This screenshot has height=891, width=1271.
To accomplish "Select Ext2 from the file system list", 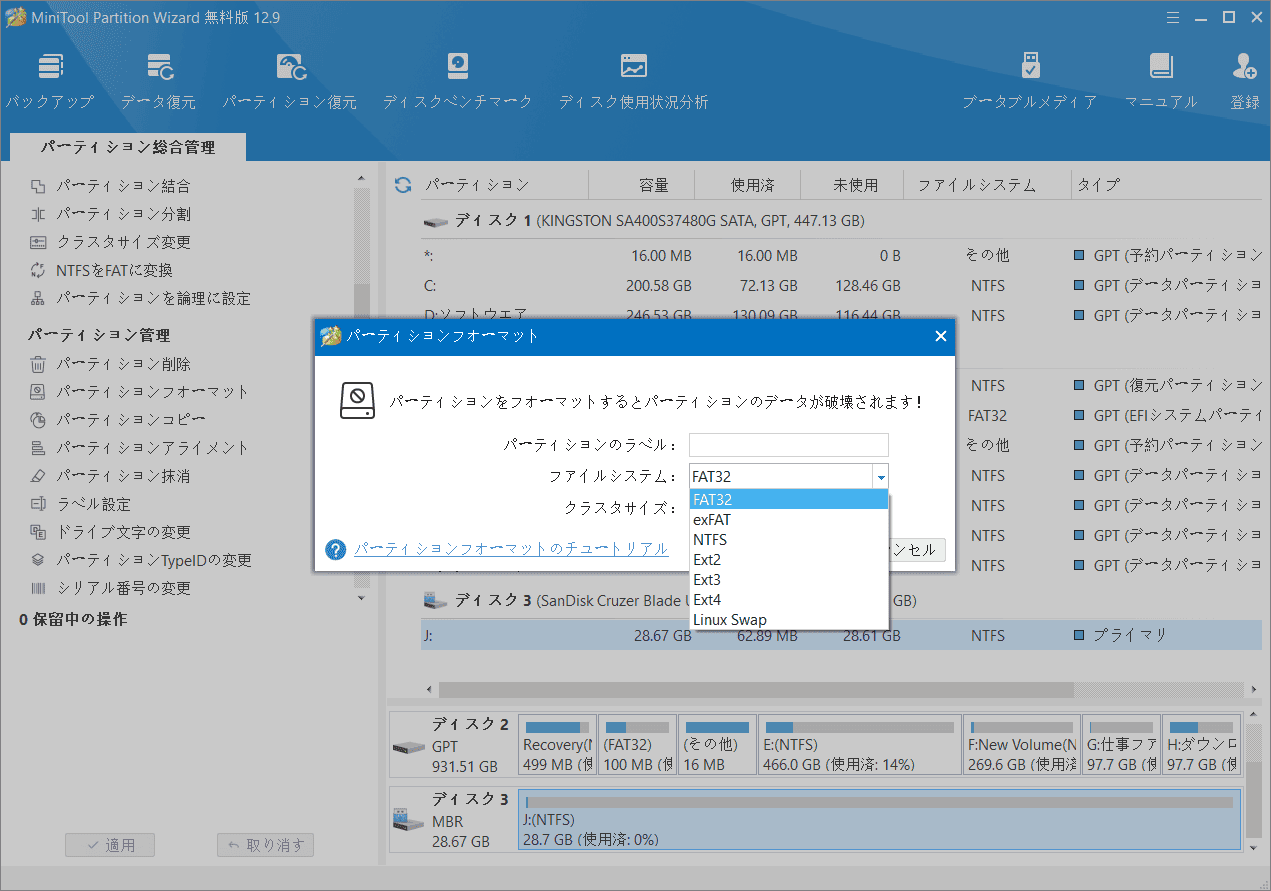I will click(x=789, y=559).
